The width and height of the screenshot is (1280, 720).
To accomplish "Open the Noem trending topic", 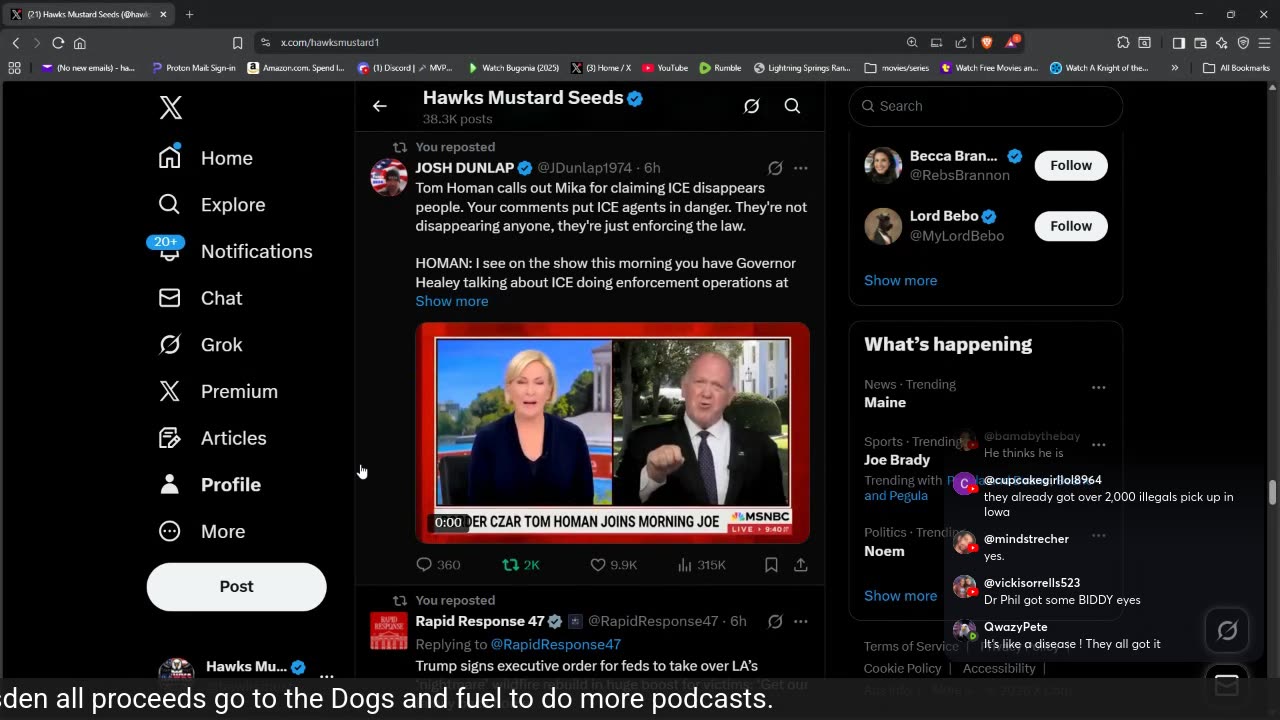I will [x=884, y=551].
